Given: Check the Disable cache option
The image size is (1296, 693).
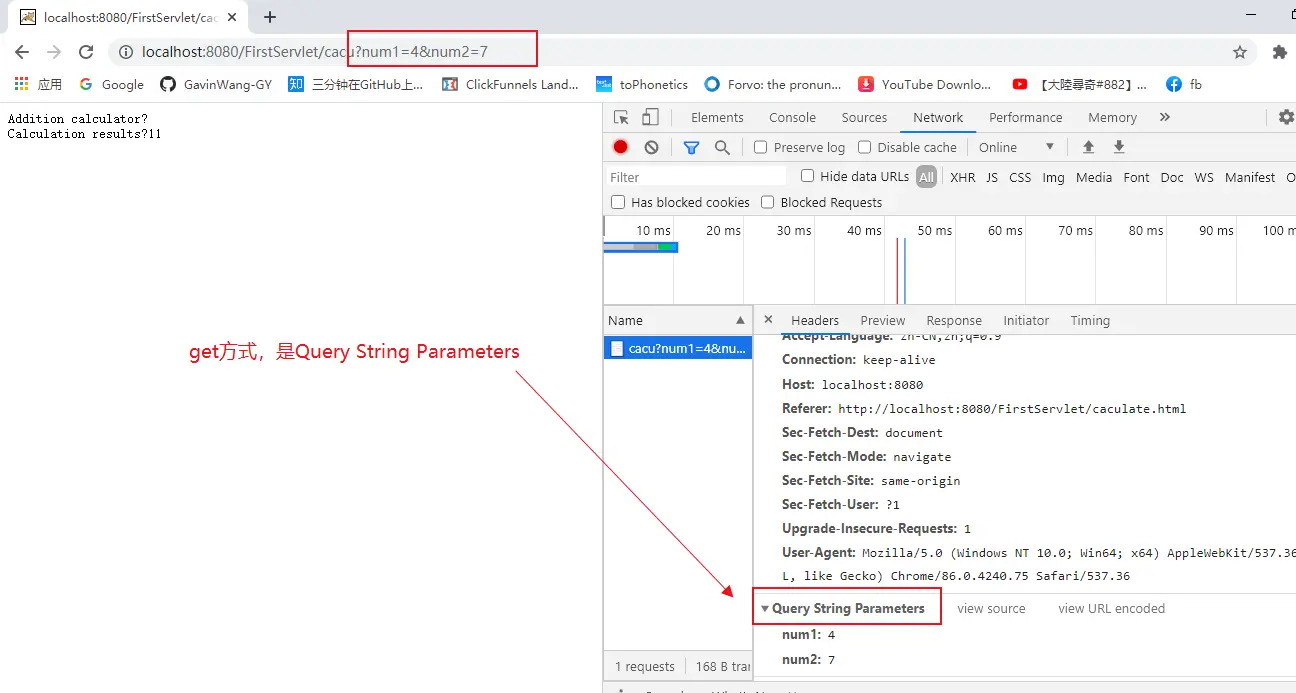Looking at the screenshot, I should pyautogui.click(x=865, y=147).
